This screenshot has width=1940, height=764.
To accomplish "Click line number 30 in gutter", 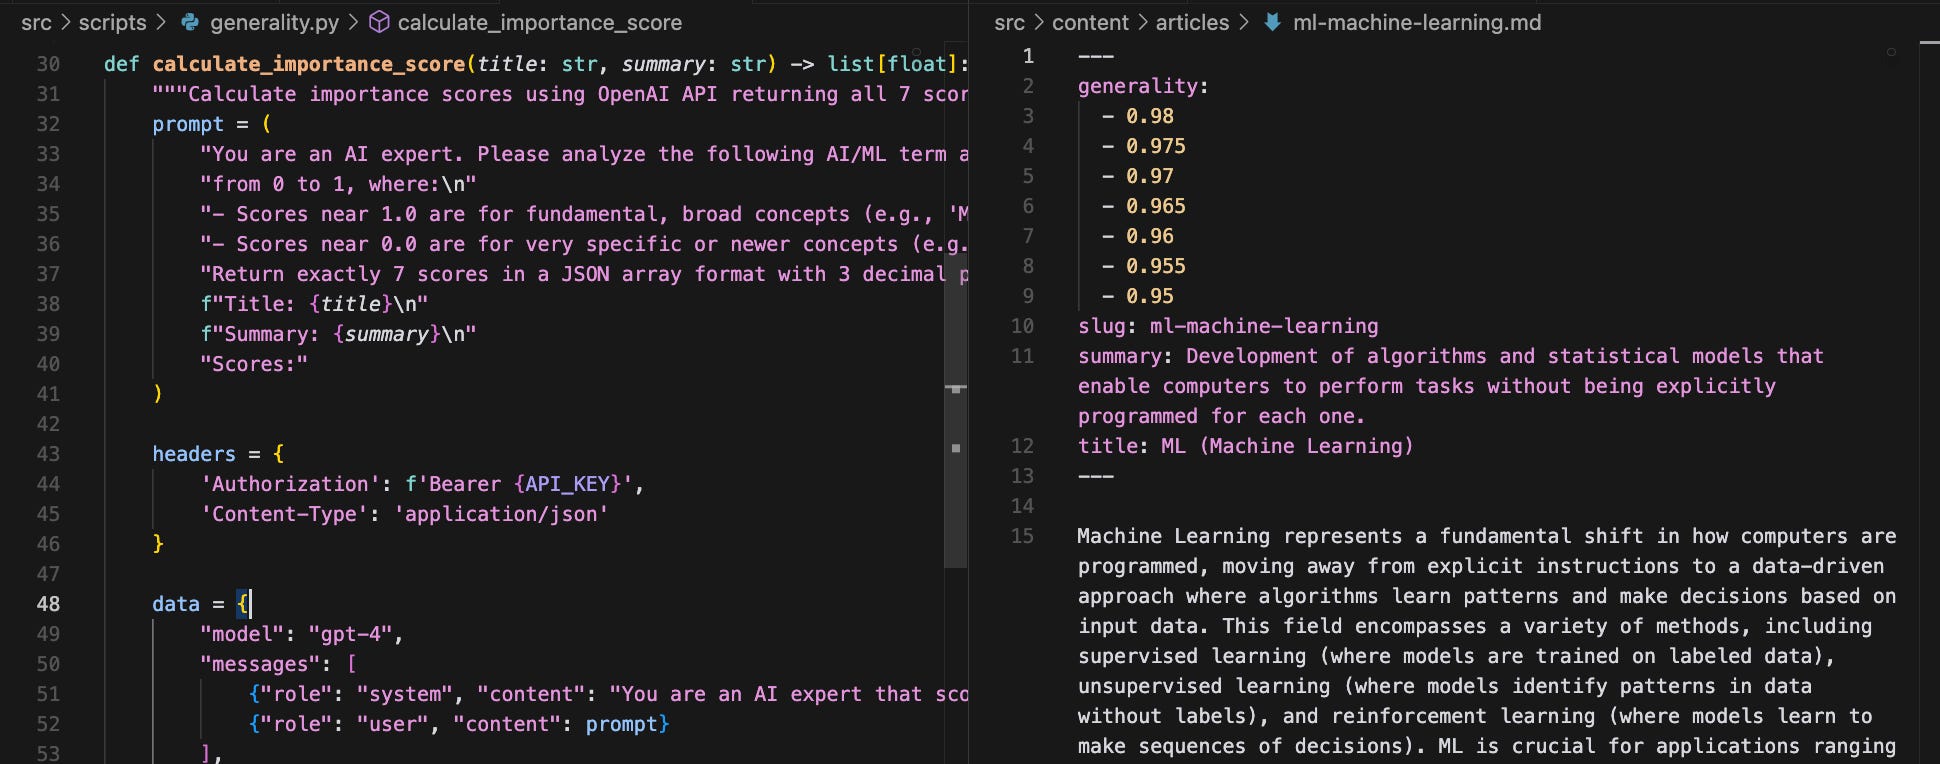I will tap(48, 64).
